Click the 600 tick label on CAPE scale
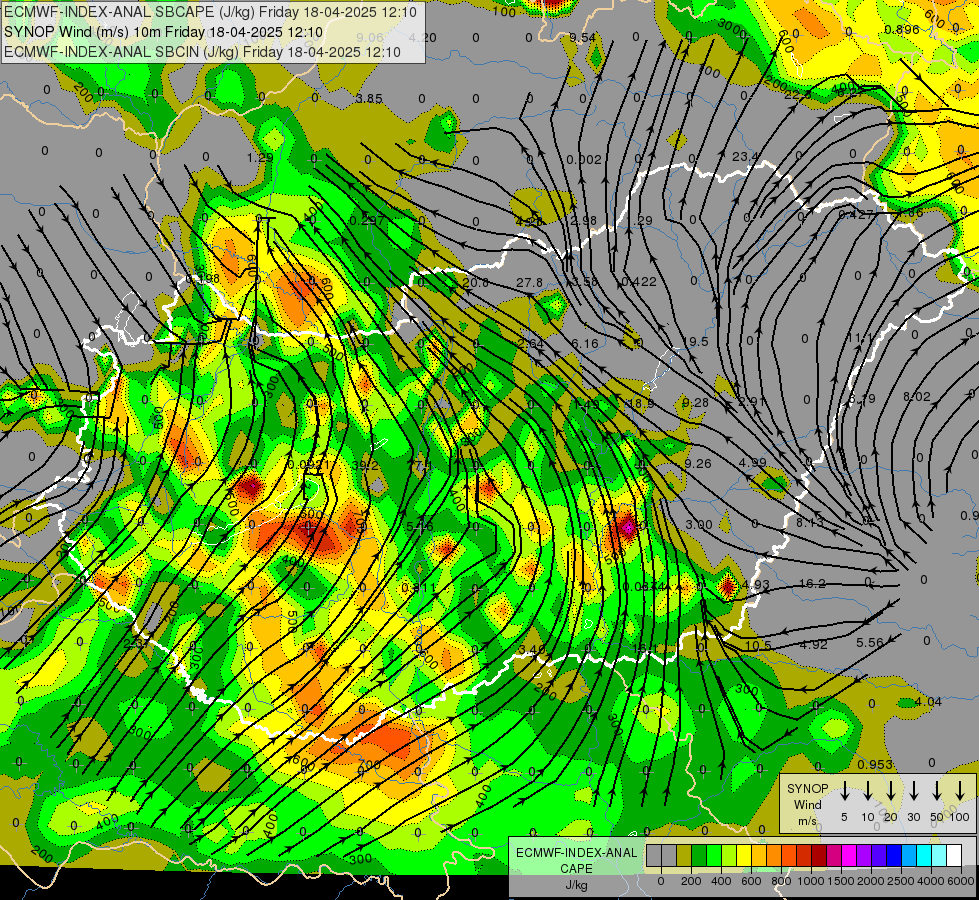 tap(751, 881)
